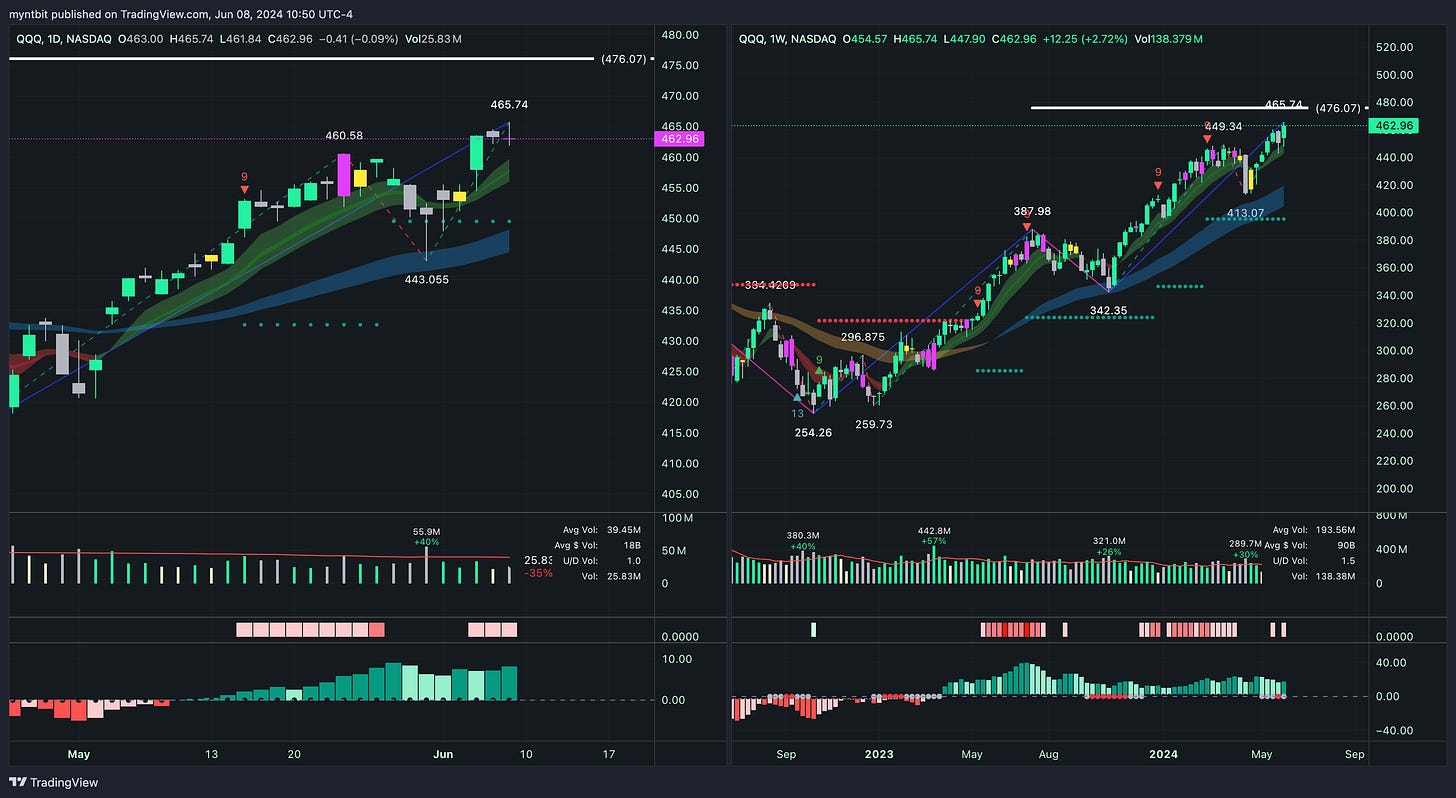Screen dimensions: 1456x798
Task: Click the myntbit published on TradingView.com caption
Action: [182, 13]
